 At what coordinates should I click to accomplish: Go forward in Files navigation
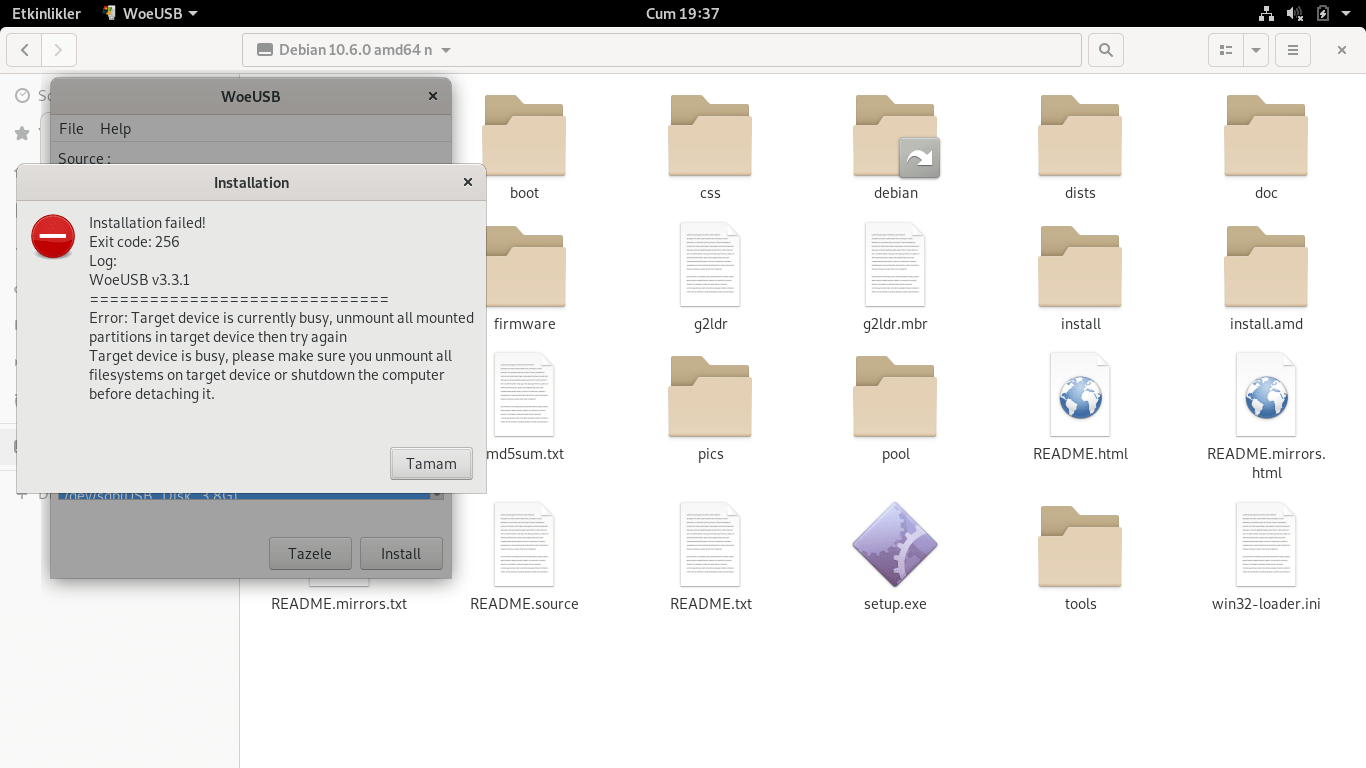pos(59,50)
